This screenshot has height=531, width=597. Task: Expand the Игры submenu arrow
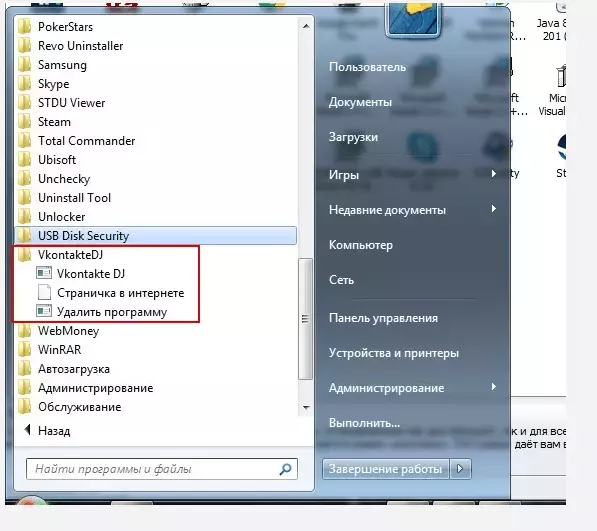[x=494, y=174]
